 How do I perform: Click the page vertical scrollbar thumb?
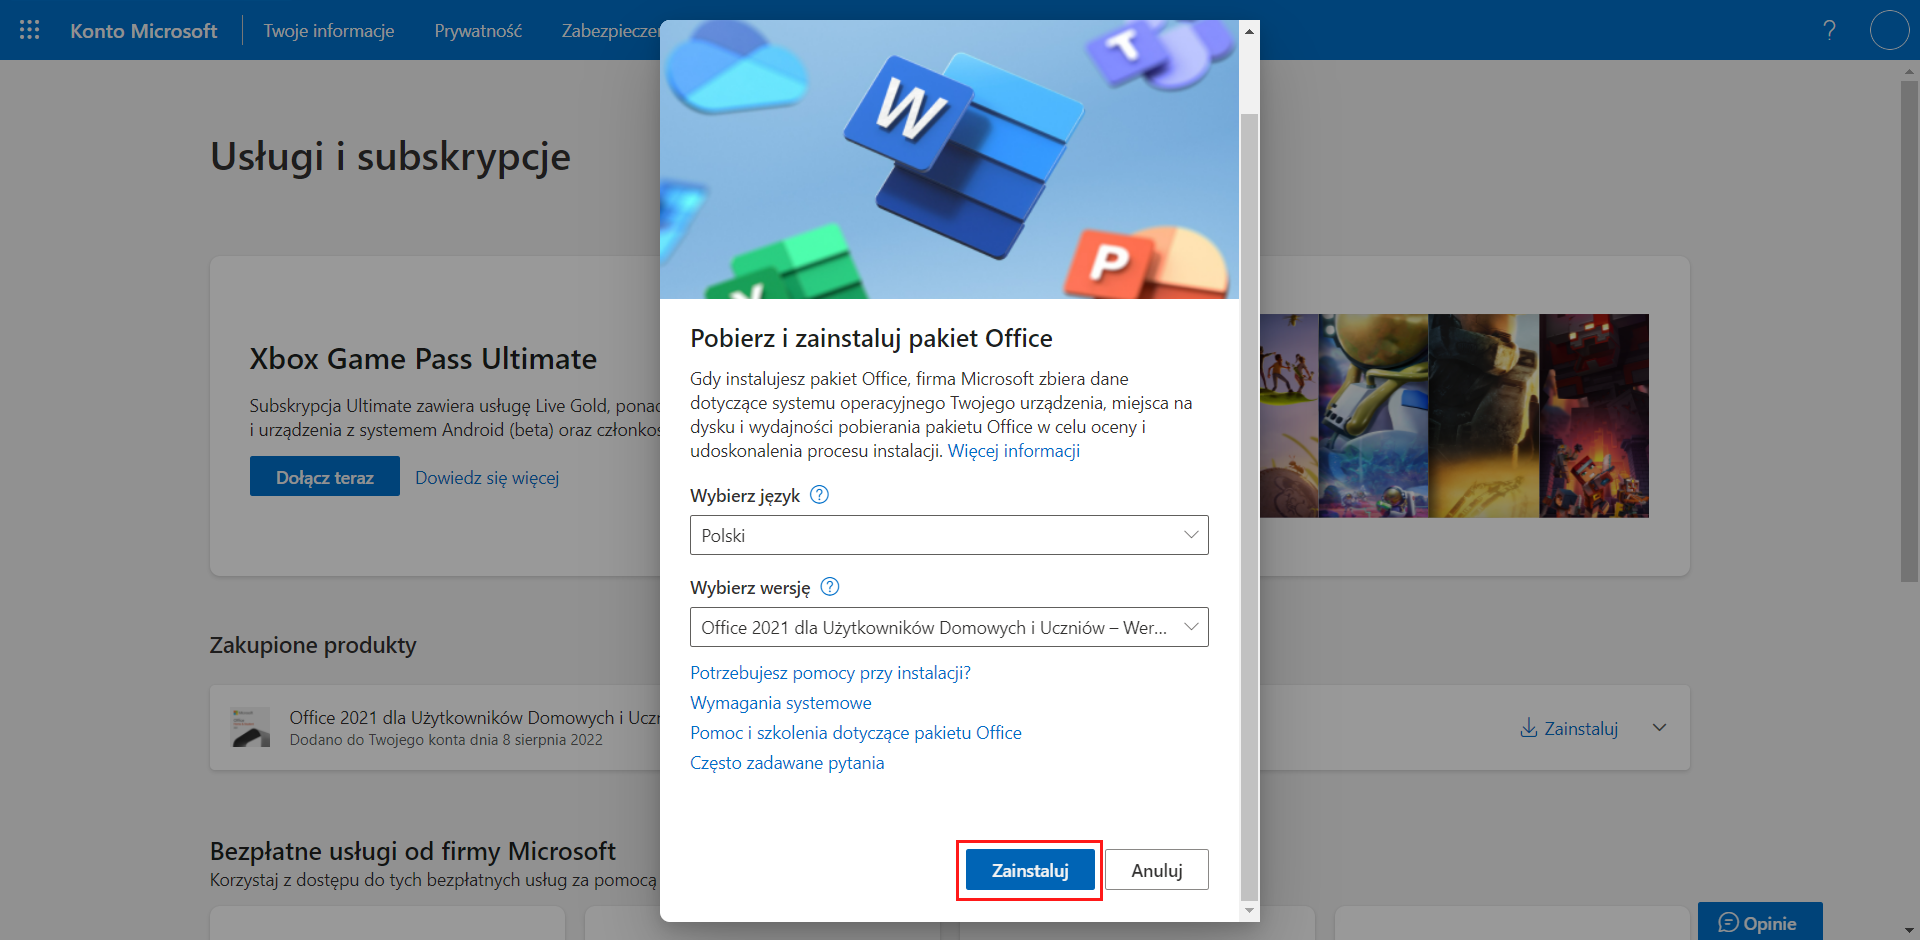(x=1909, y=331)
